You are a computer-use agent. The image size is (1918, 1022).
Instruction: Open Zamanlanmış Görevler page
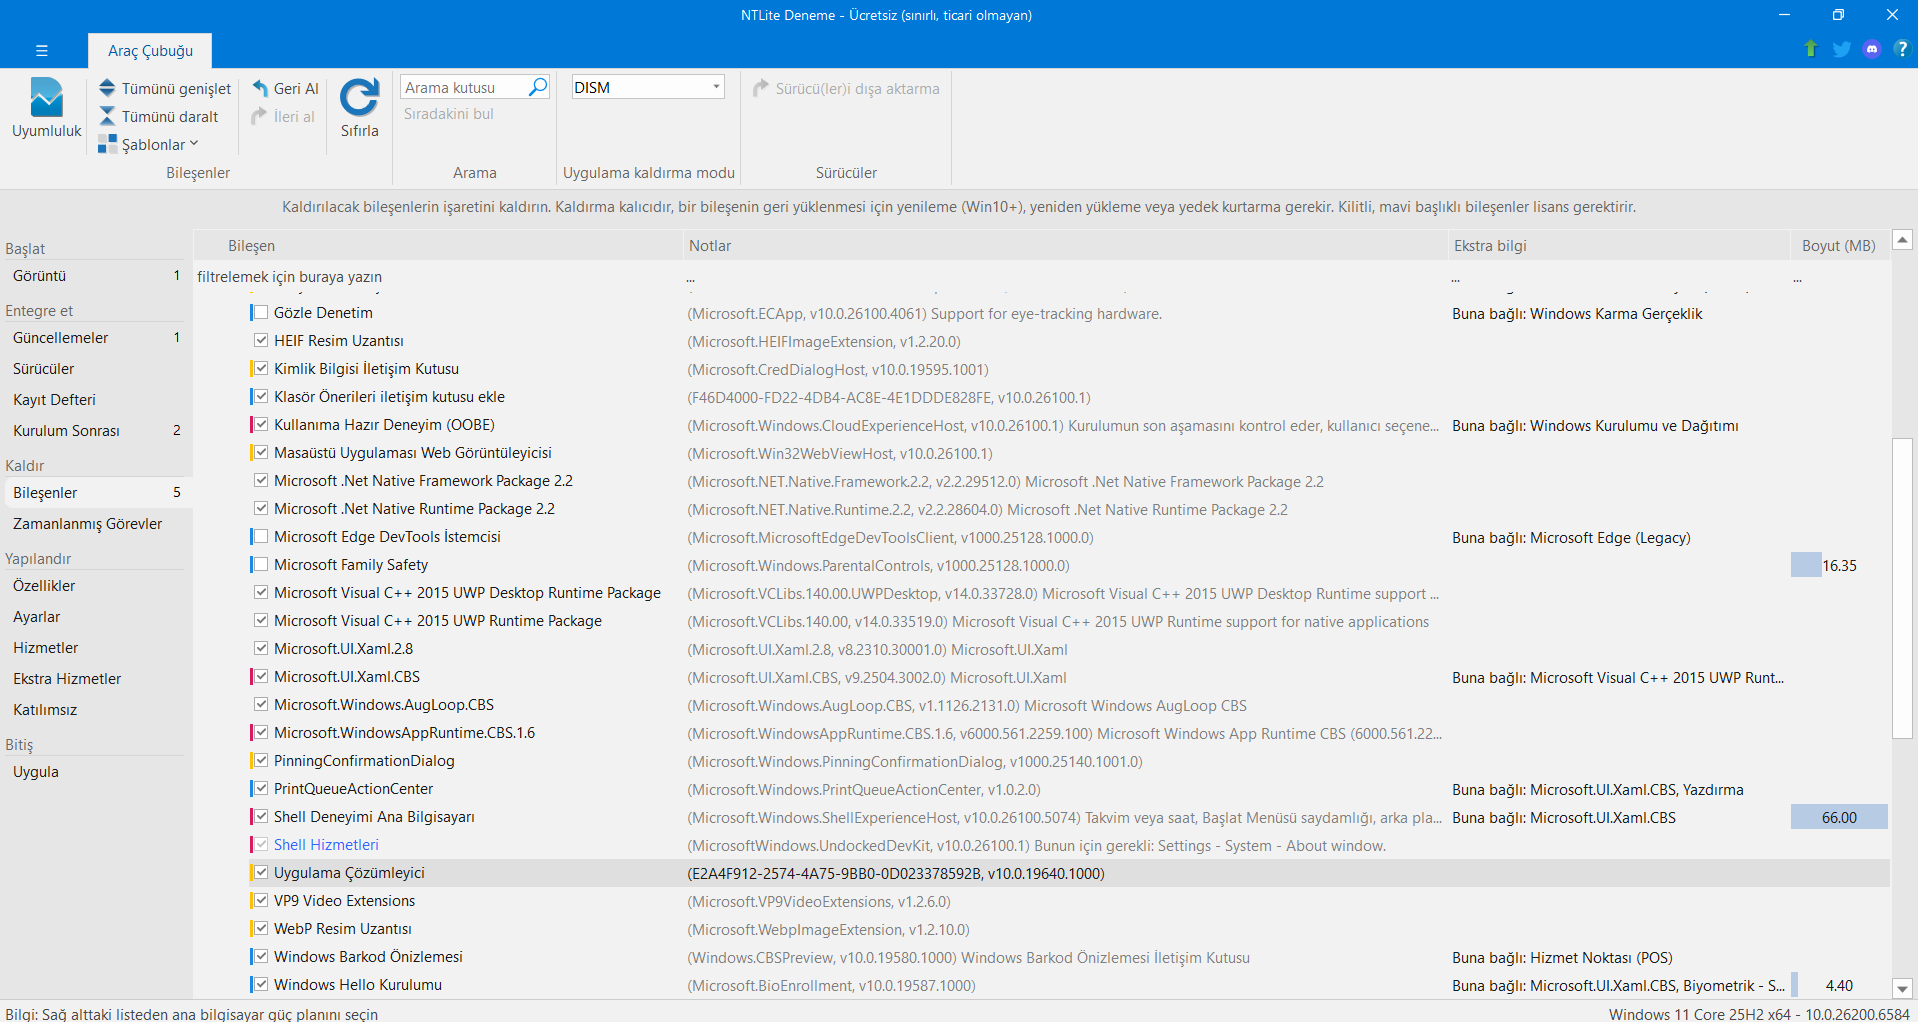pos(95,524)
